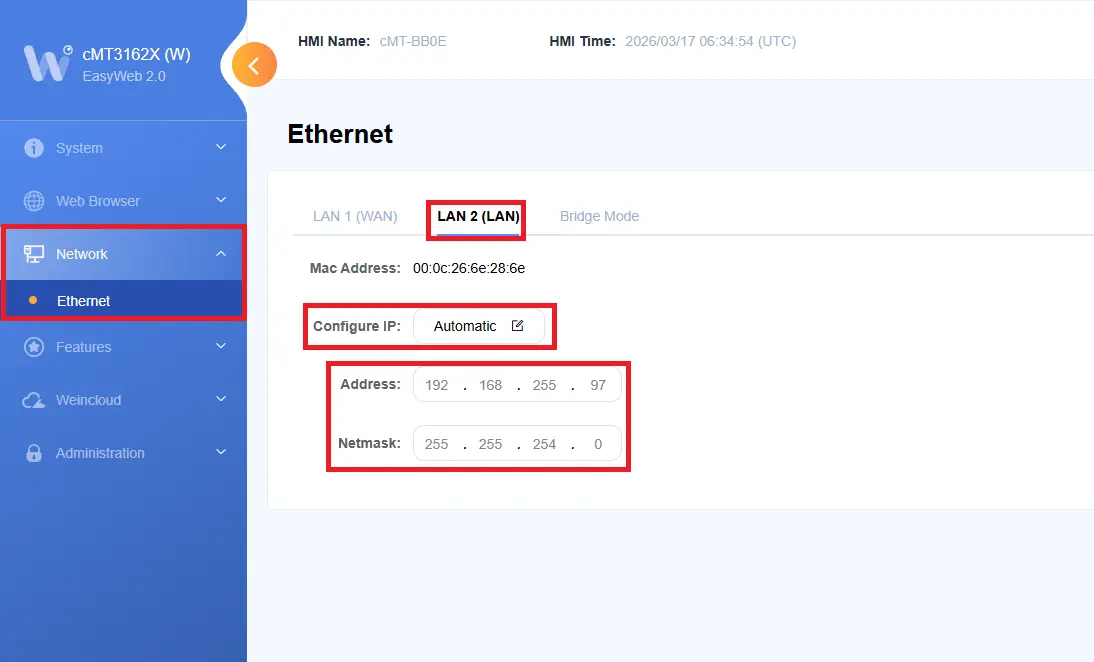This screenshot has width=1094, height=662.
Task: Click the first octet of the Address field
Action: click(436, 384)
